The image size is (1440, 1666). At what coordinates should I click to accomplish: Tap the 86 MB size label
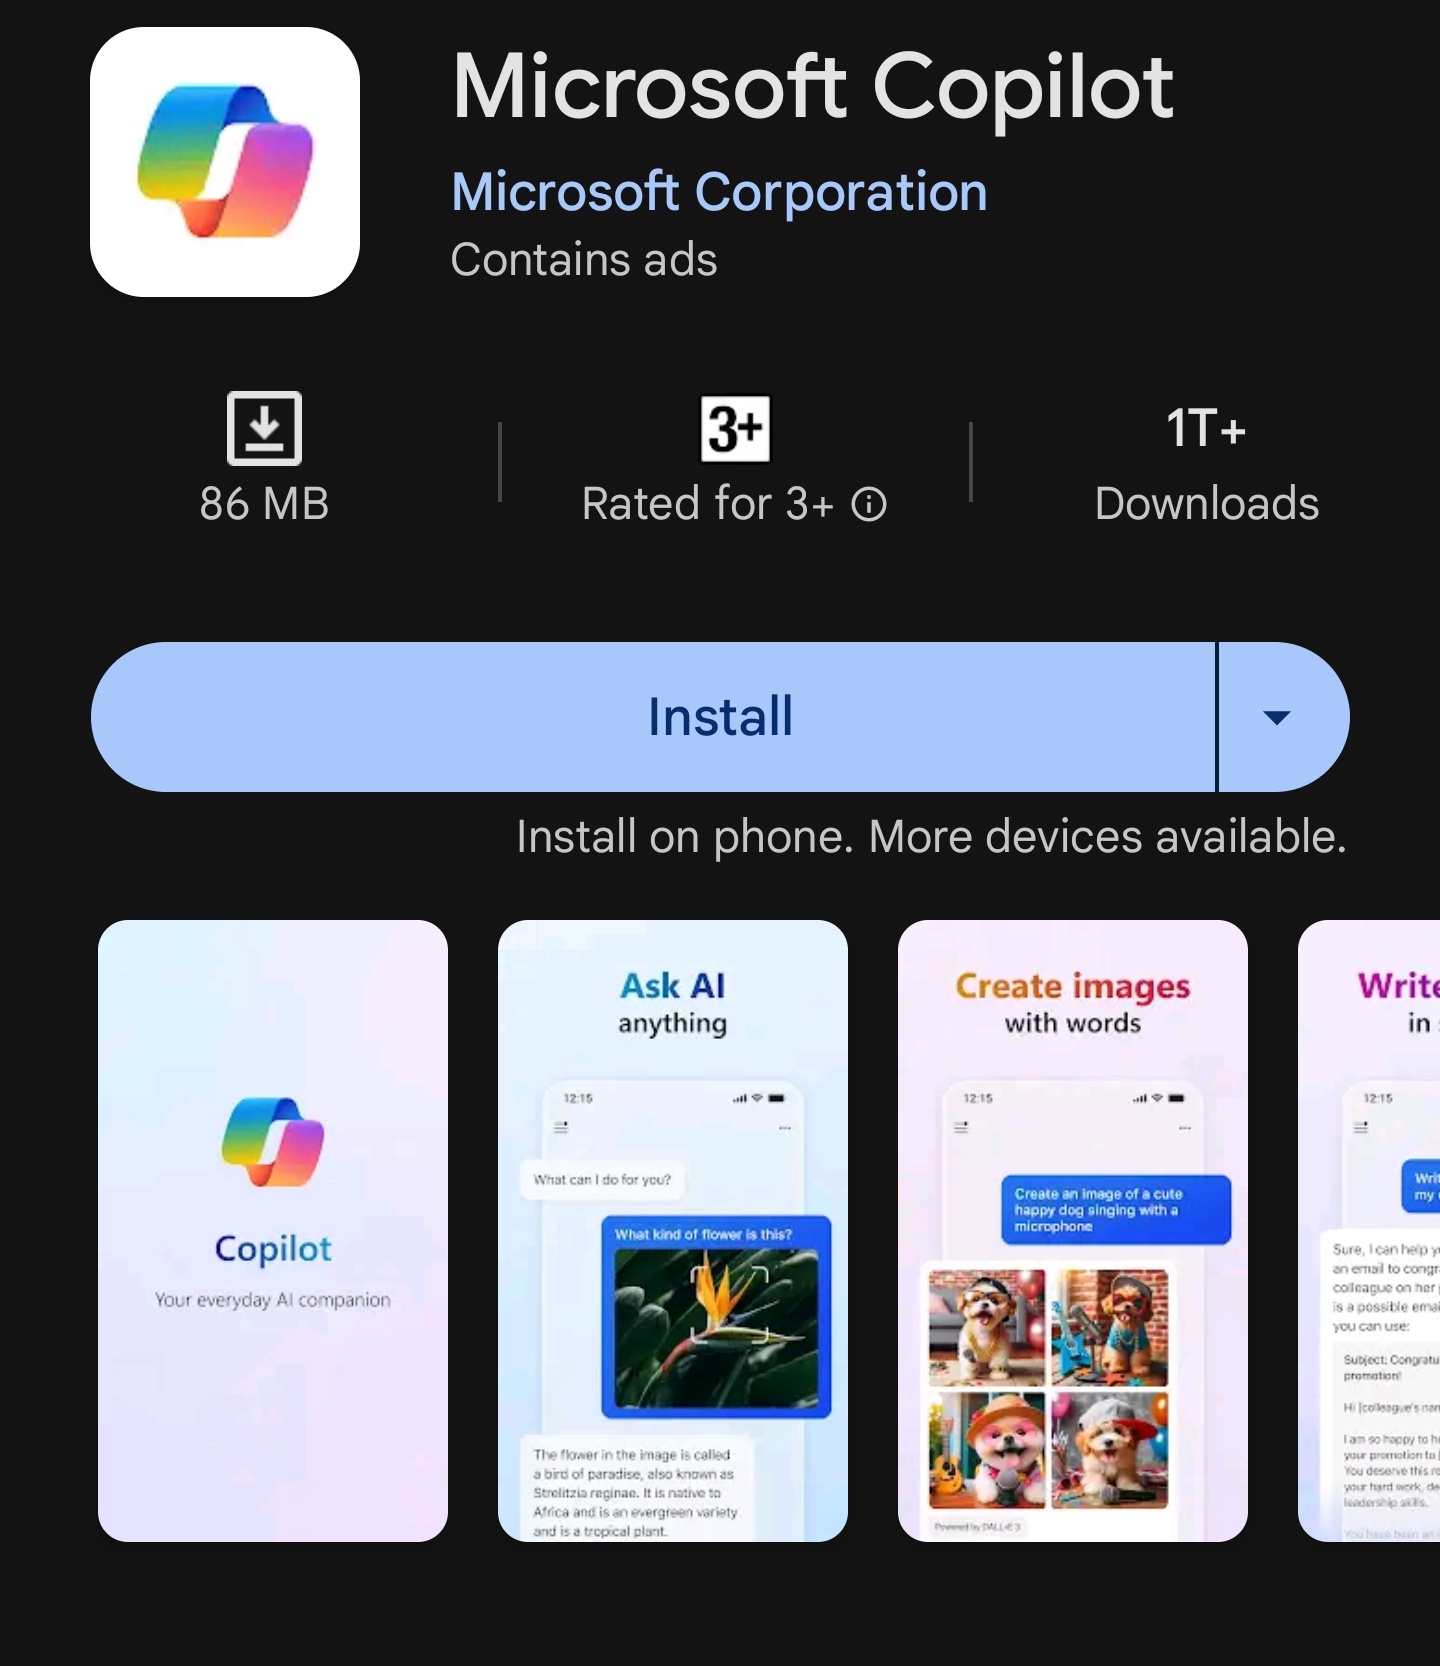pos(264,504)
